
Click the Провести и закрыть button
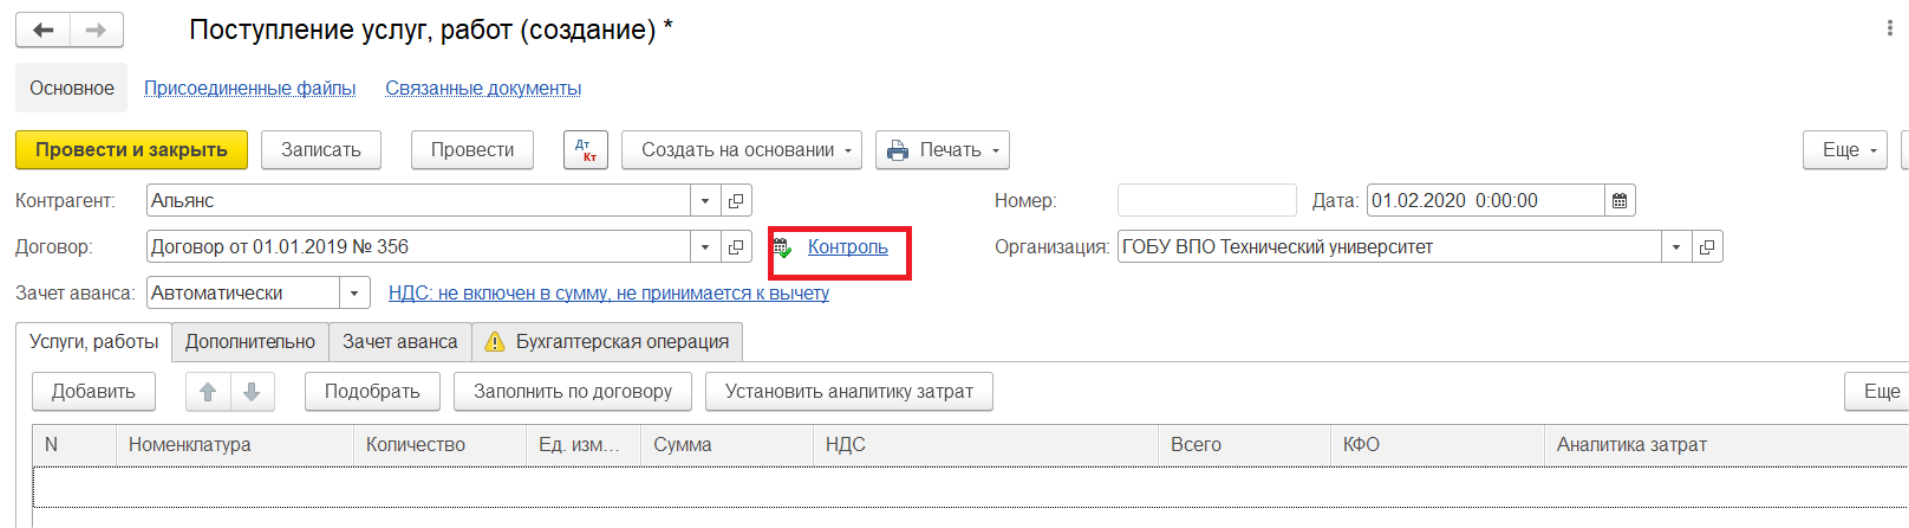click(131, 150)
